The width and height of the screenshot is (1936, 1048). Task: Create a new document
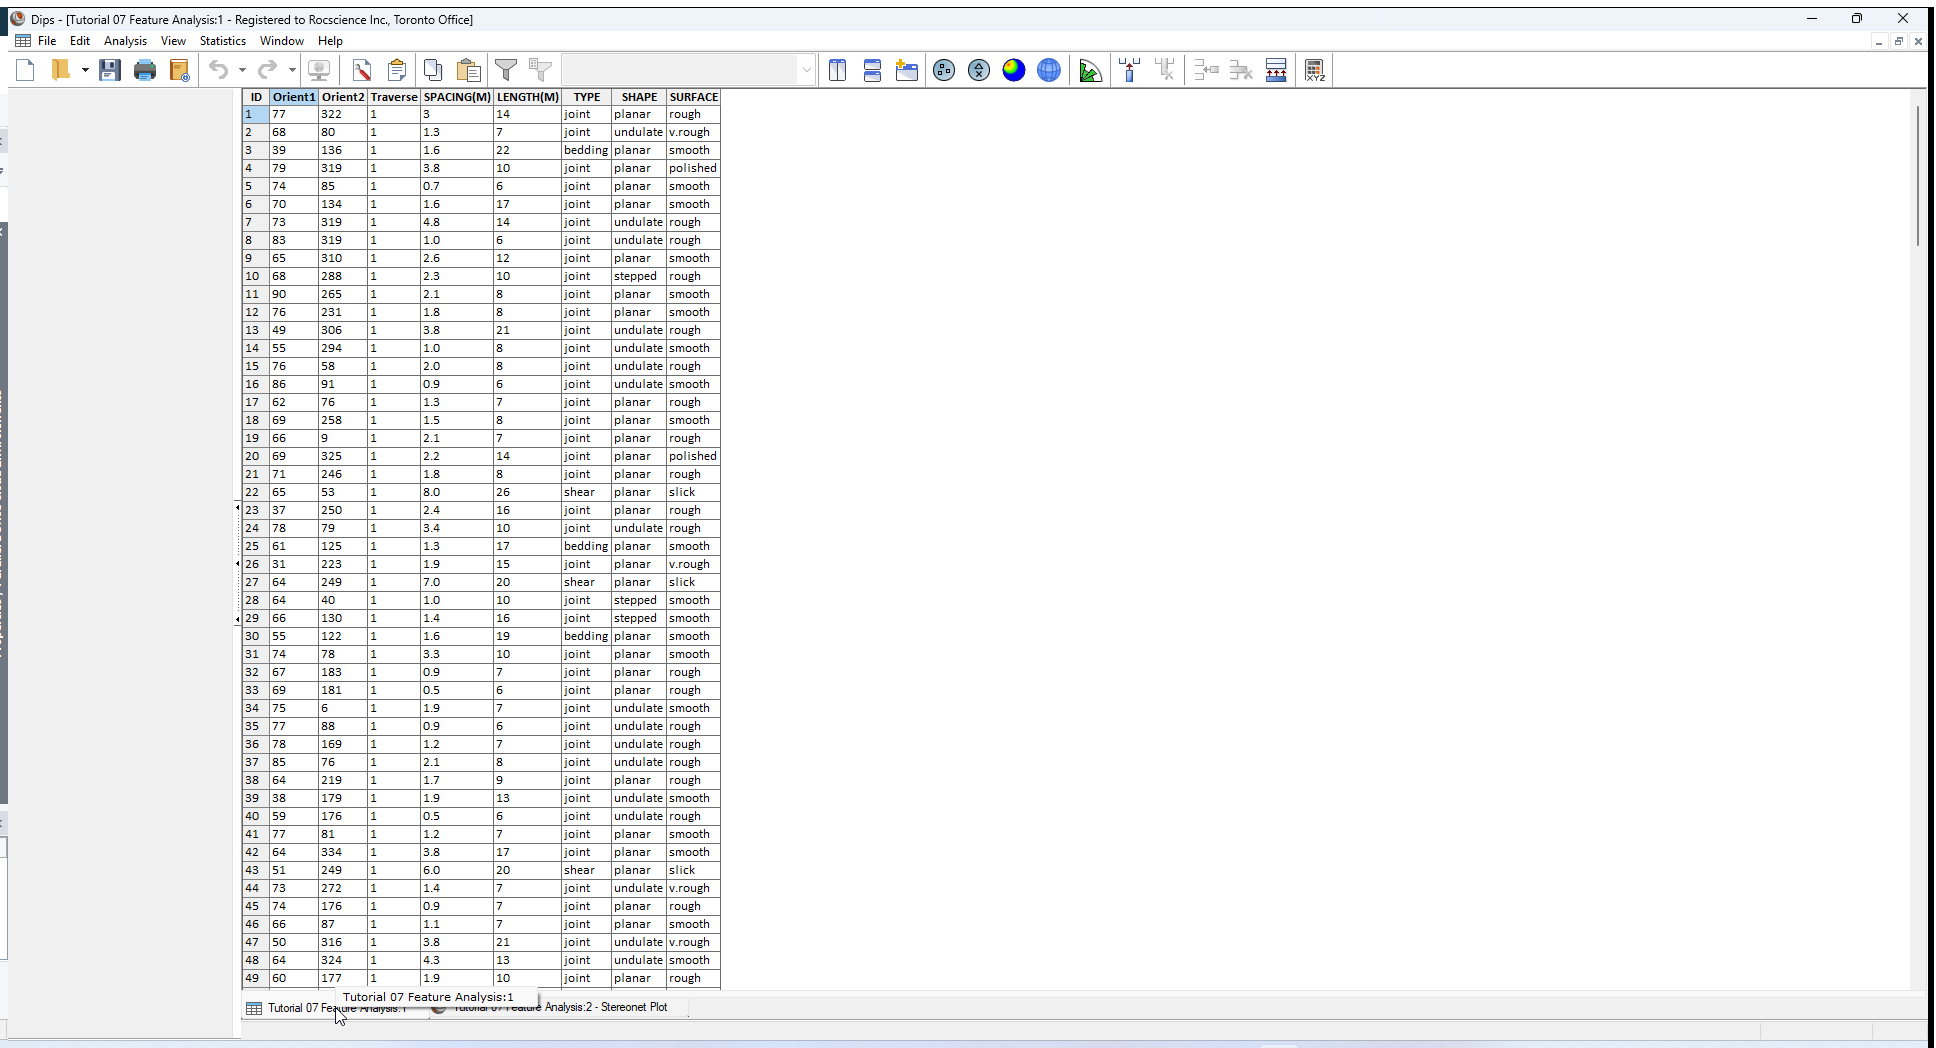[25, 70]
